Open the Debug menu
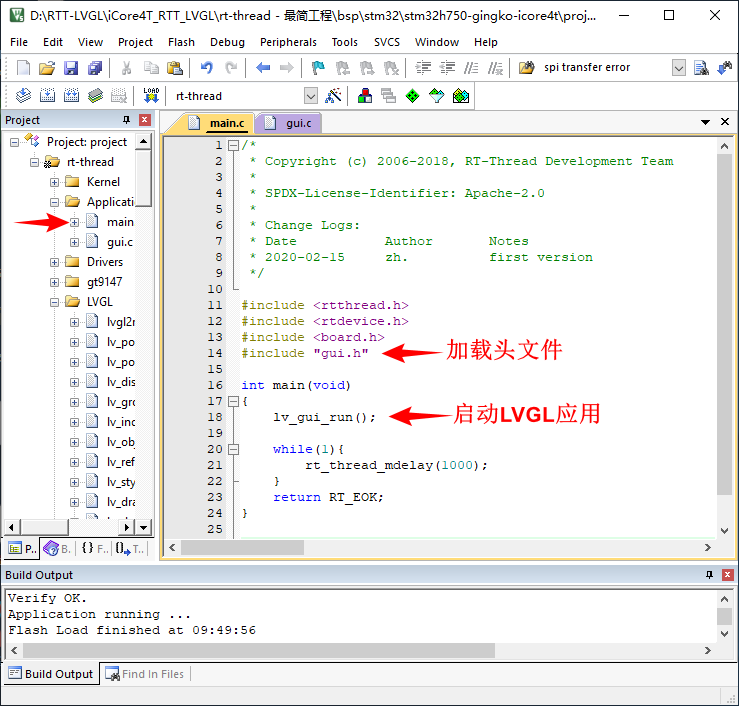The image size is (739, 706). pos(227,42)
